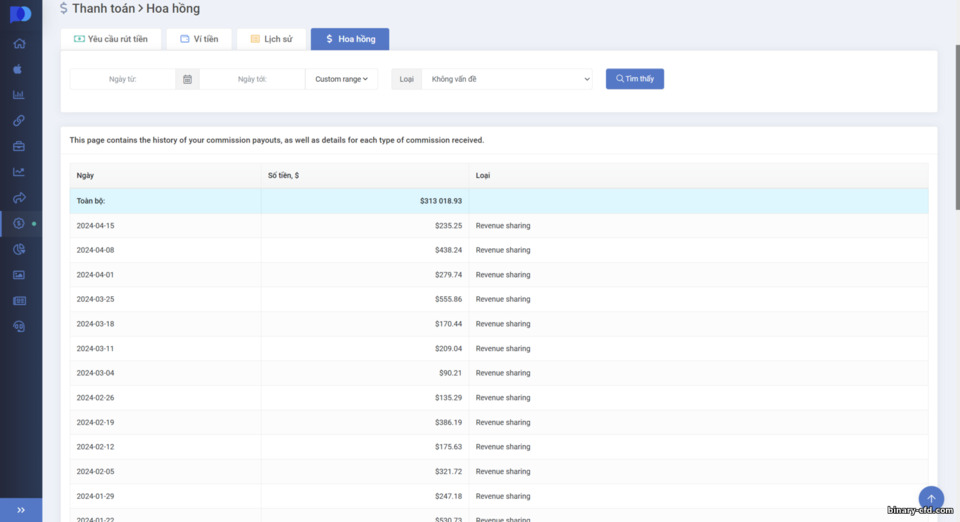Click amount $175.63
The image size is (960, 522).
click(448, 447)
